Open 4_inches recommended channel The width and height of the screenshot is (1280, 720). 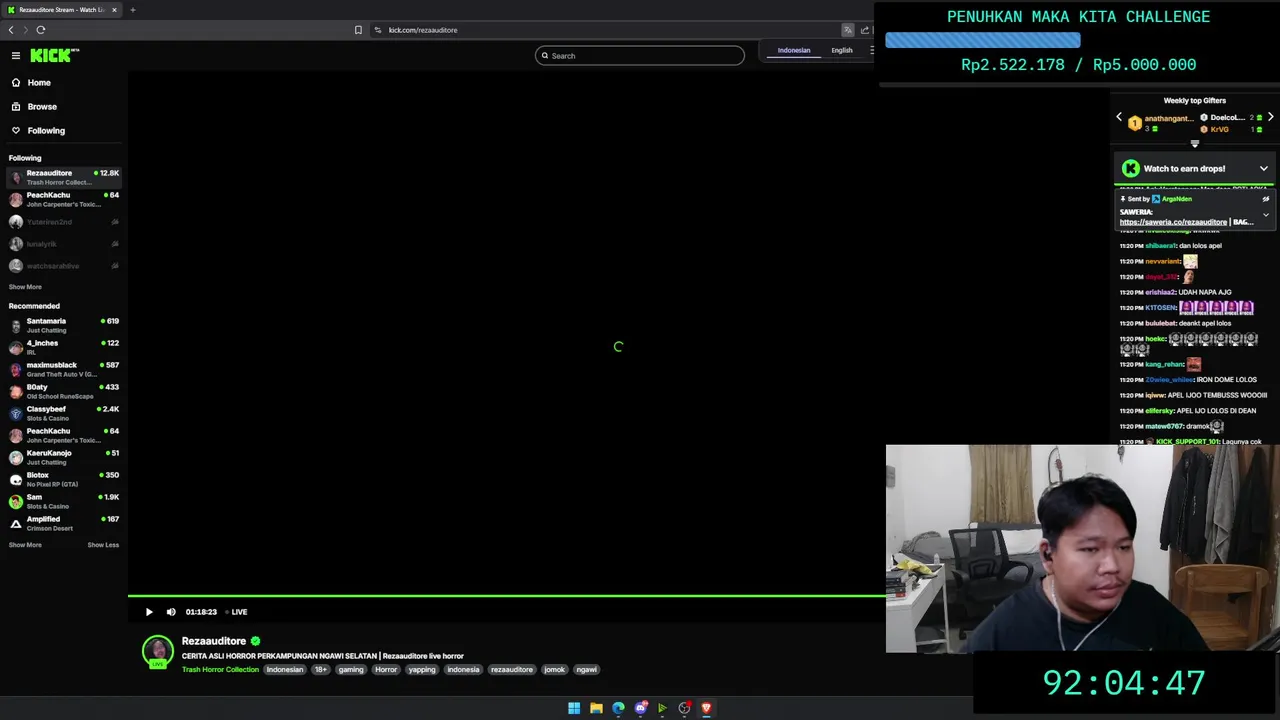point(64,347)
